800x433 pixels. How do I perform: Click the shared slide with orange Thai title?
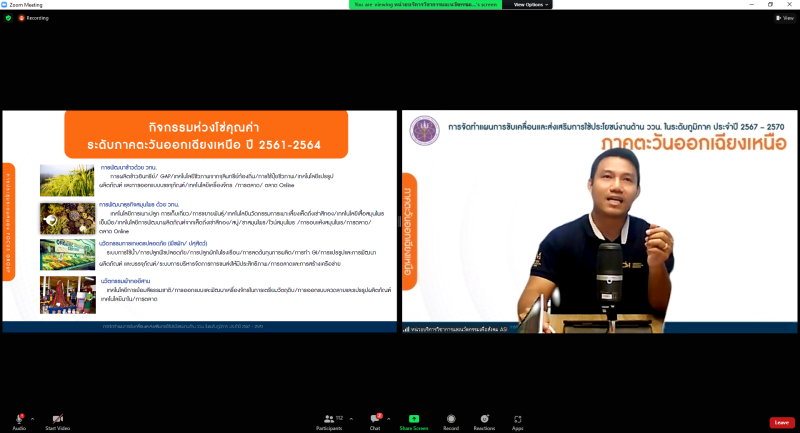click(x=199, y=220)
